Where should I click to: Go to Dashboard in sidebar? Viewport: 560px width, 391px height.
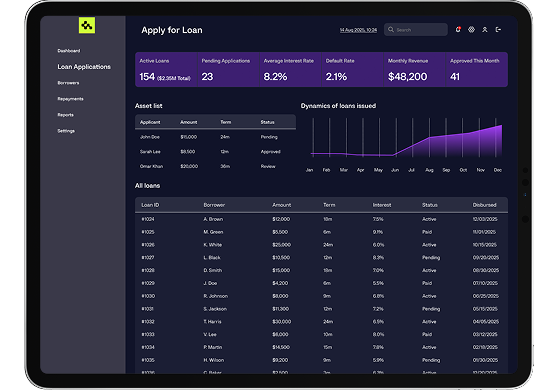[69, 51]
